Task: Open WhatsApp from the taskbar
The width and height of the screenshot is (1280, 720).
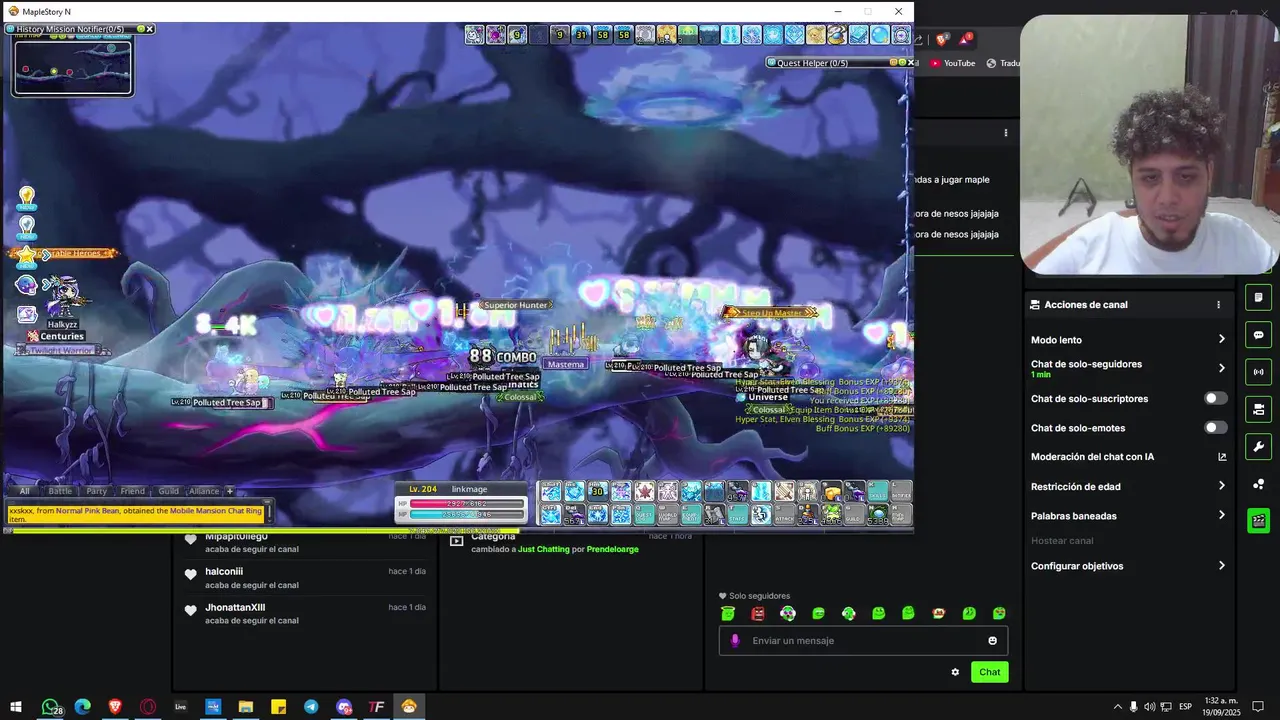Action: pos(50,706)
